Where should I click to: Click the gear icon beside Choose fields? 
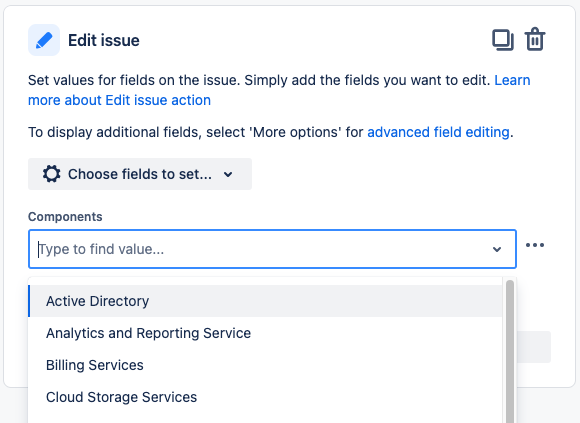tap(51, 174)
